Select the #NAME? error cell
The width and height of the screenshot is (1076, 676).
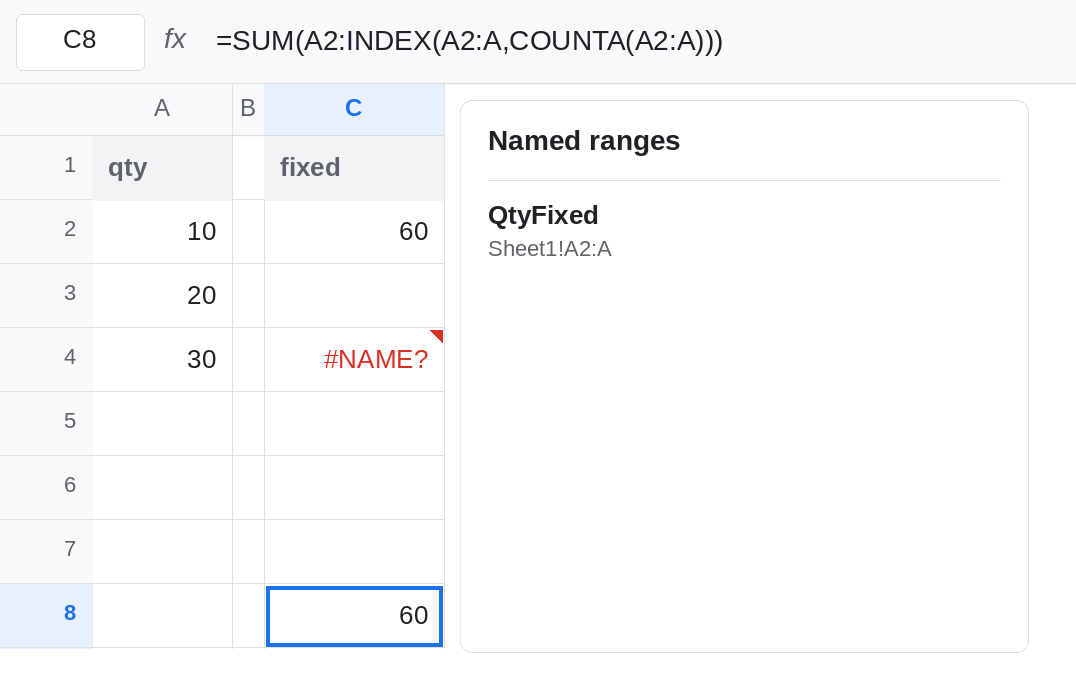coord(354,359)
